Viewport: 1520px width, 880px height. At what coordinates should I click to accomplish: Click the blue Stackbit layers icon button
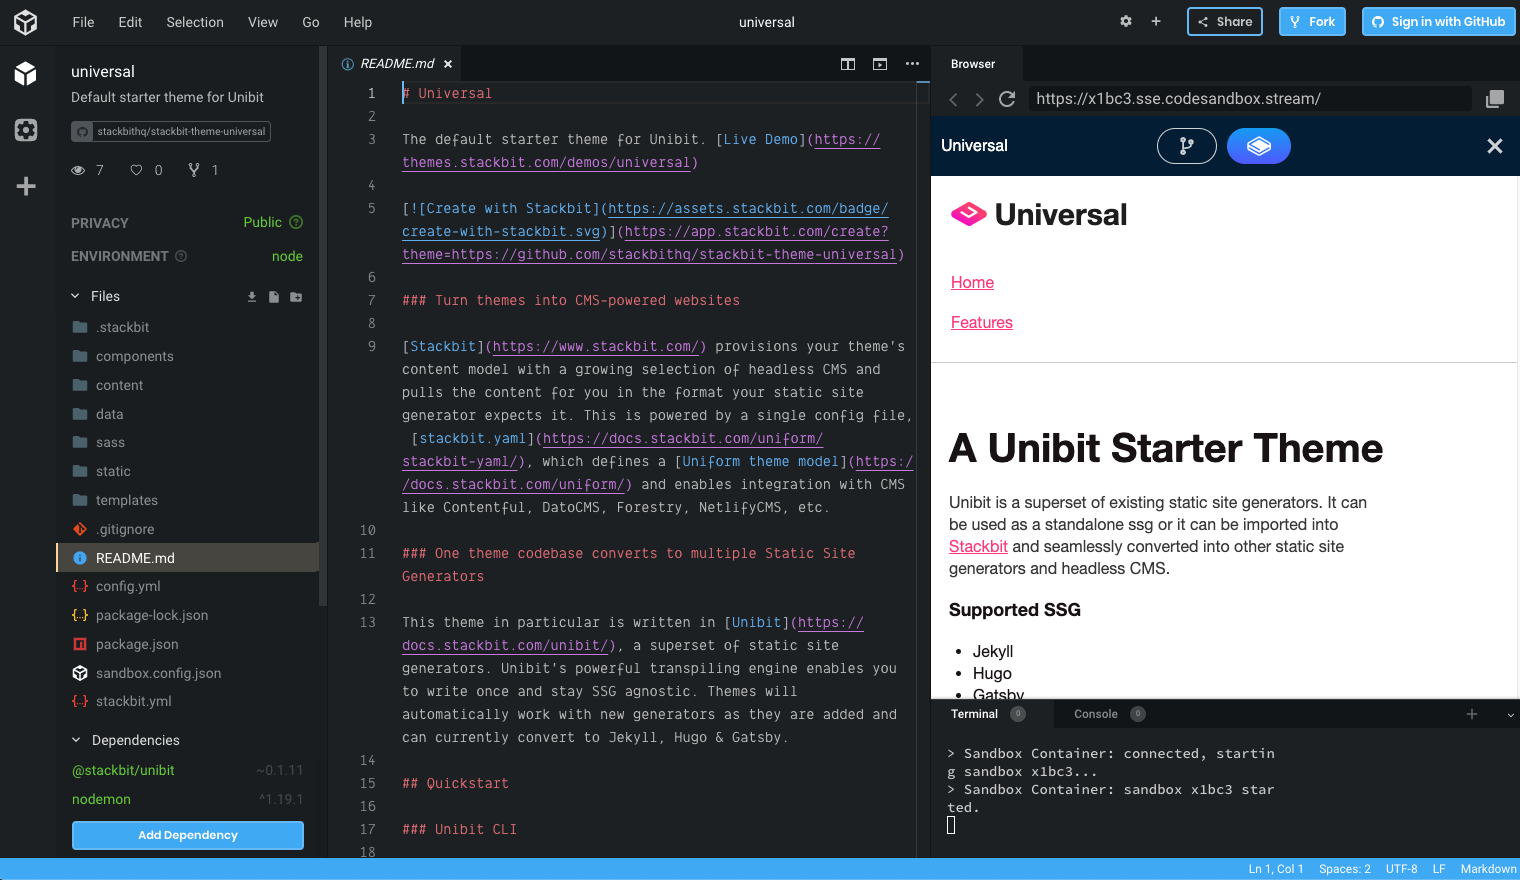(x=1259, y=146)
